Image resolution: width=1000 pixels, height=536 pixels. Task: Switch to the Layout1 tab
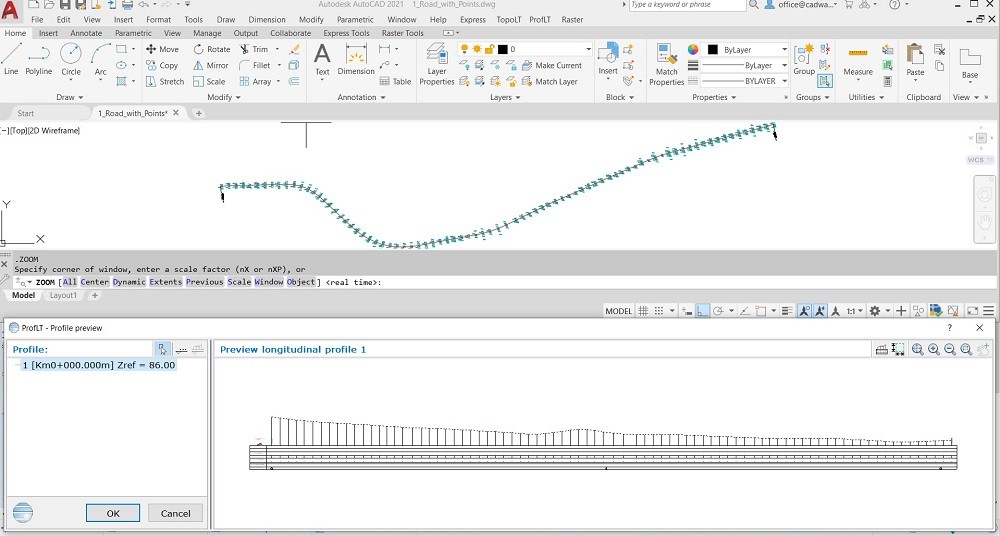click(63, 295)
